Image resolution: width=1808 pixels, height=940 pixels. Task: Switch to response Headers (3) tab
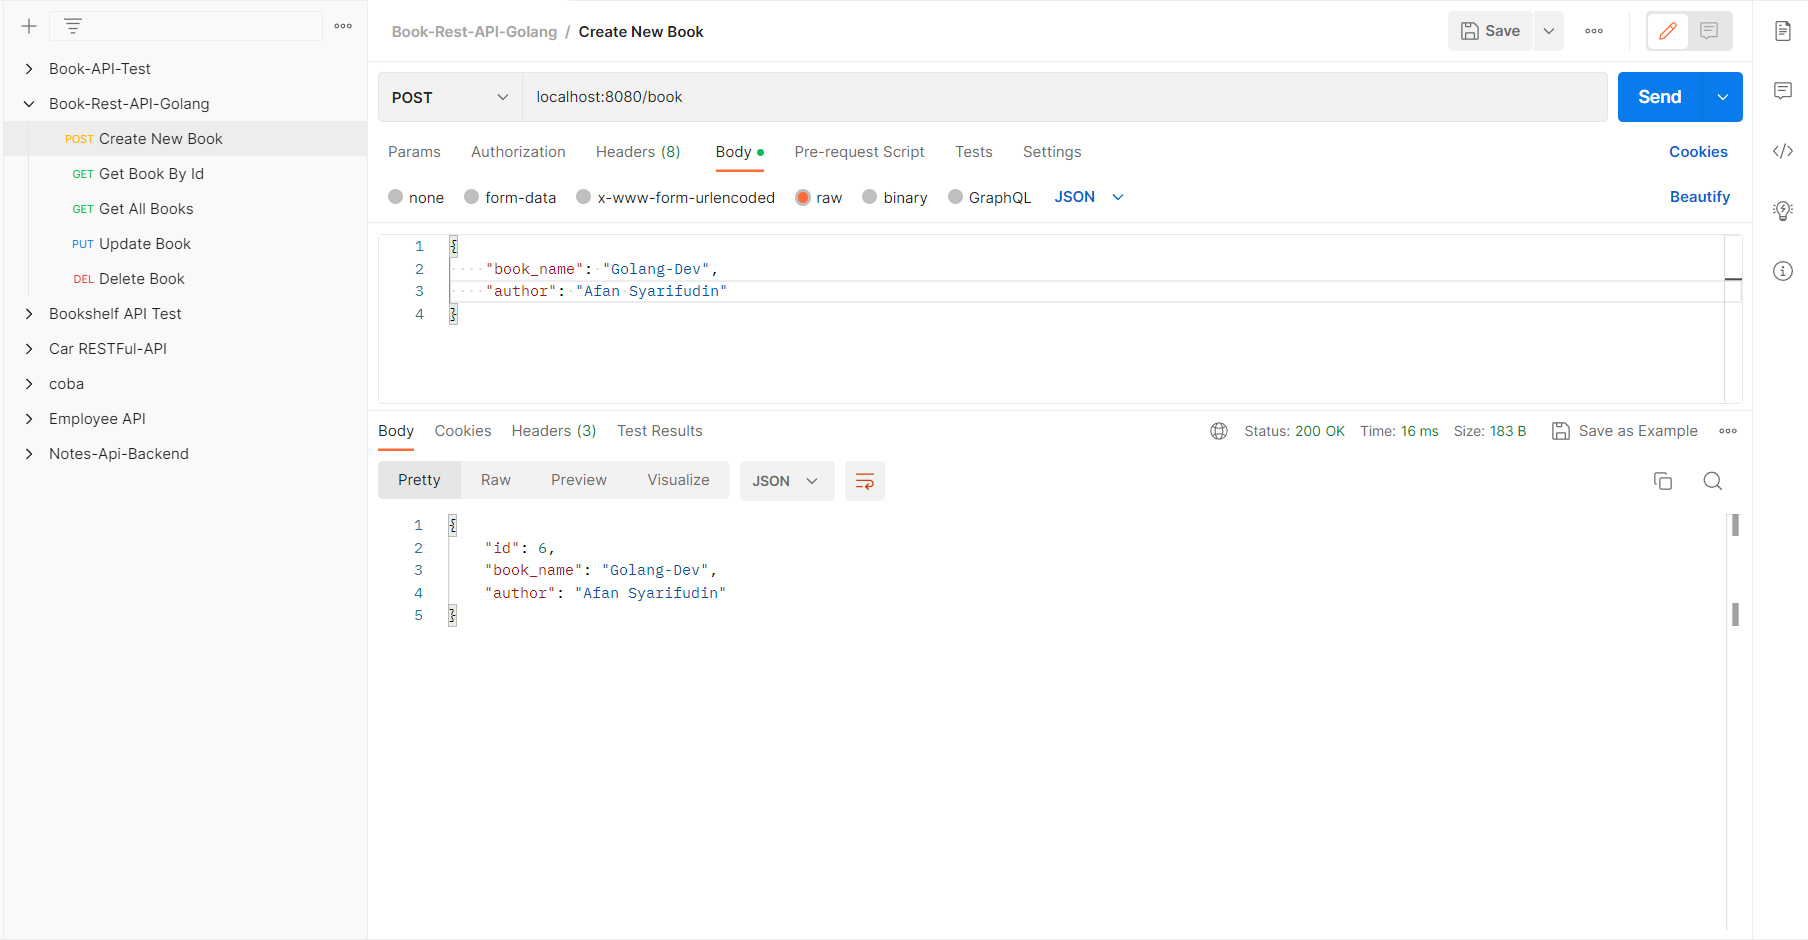point(554,431)
